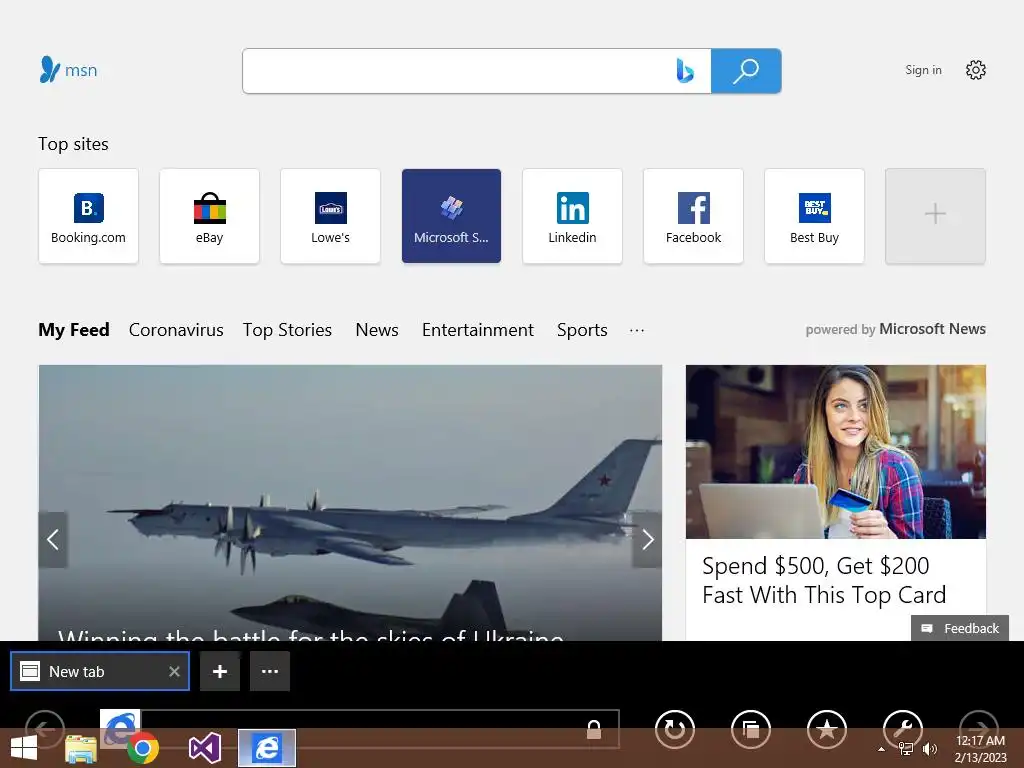Launch Google Chrome from taskbar
Screen dimensions: 1024x768
[x=143, y=748]
